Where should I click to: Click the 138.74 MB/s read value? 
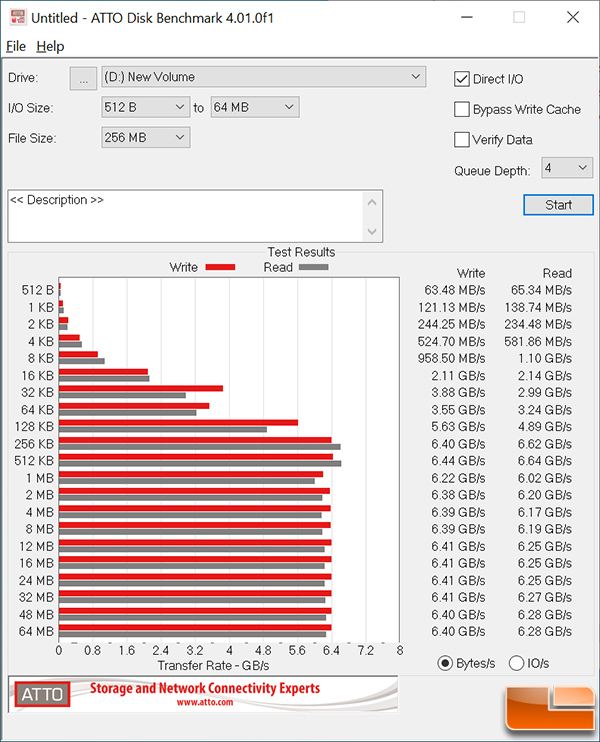538,307
